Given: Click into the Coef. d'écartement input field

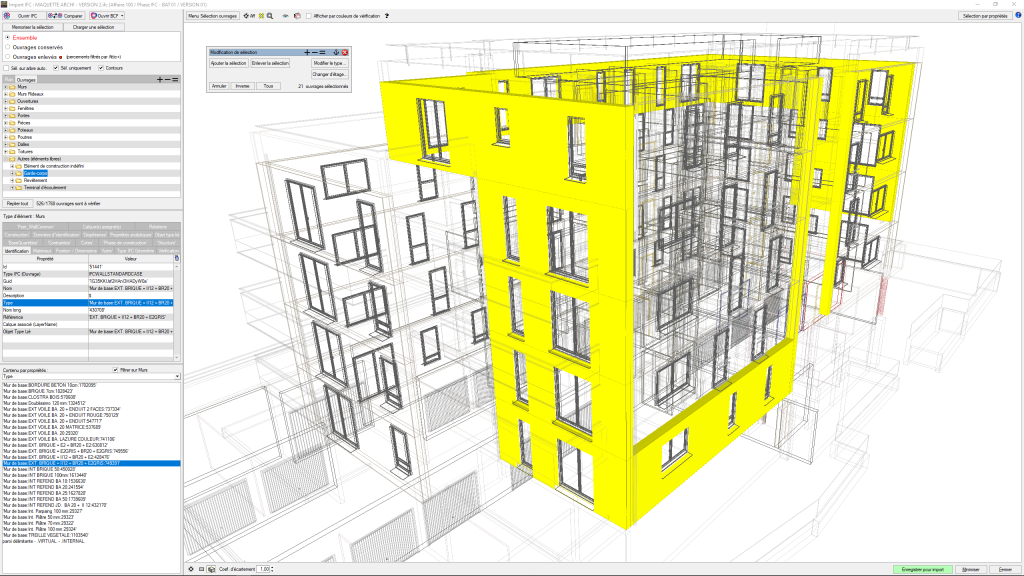Looking at the screenshot, I should click(x=265, y=569).
